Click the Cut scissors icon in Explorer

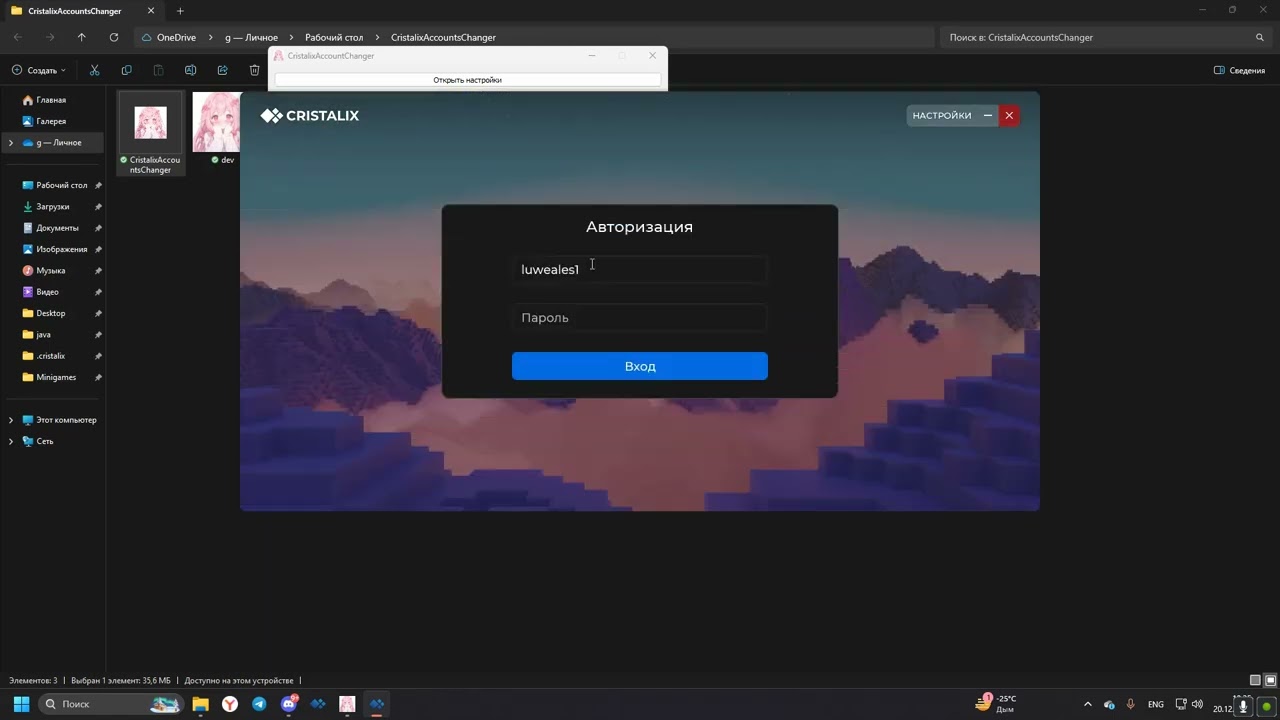pyautogui.click(x=94, y=70)
